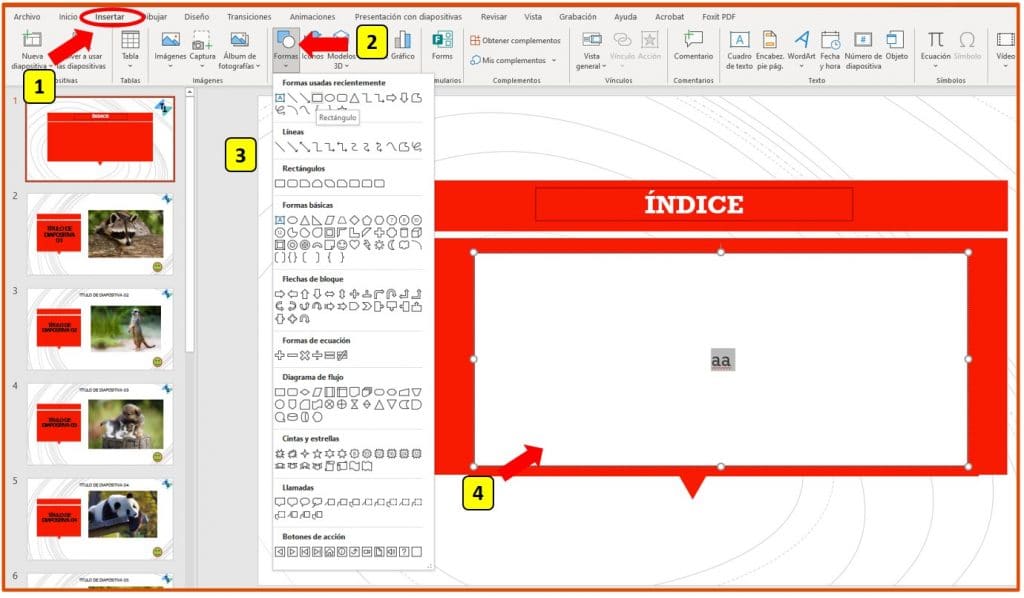Expand the Imágenes dropdown arrow
The image size is (1024, 598).
click(x=170, y=66)
